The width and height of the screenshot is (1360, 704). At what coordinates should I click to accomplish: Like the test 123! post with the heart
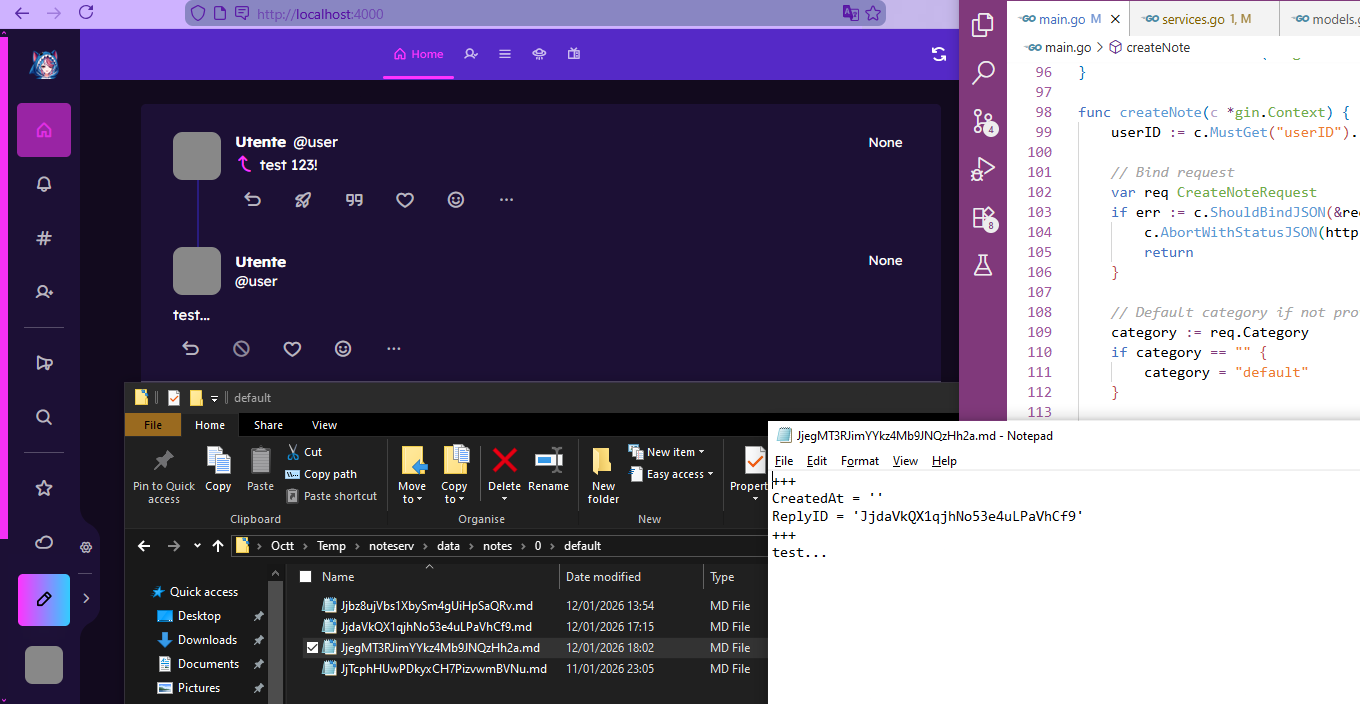click(405, 199)
